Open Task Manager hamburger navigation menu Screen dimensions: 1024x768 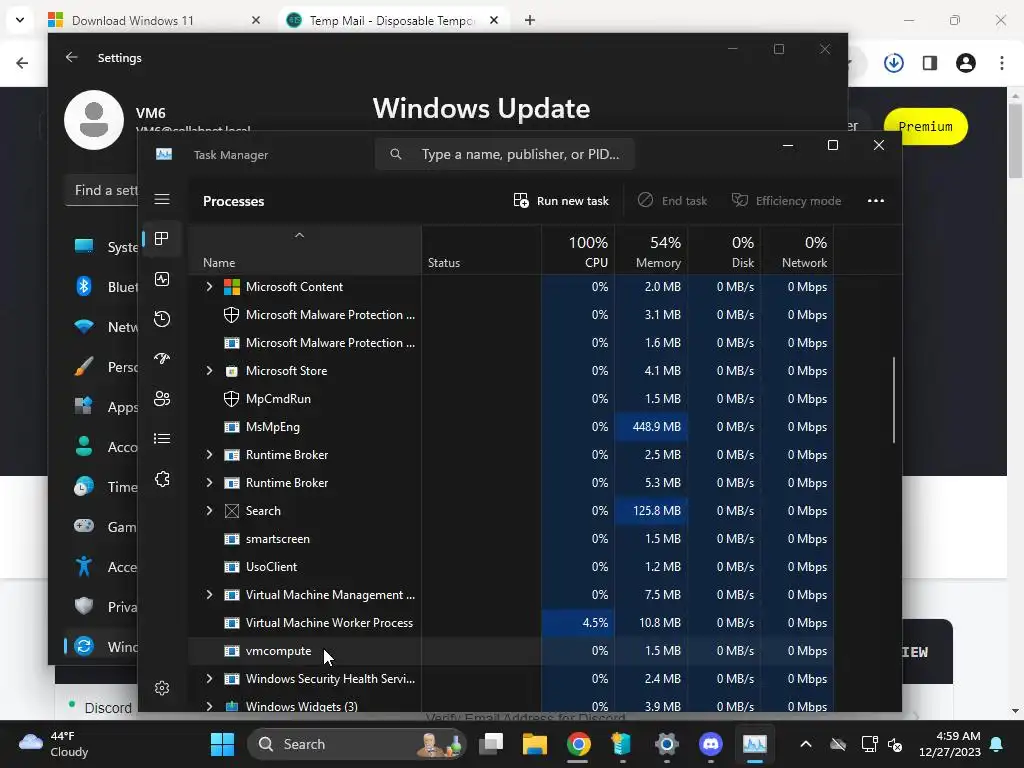(162, 199)
